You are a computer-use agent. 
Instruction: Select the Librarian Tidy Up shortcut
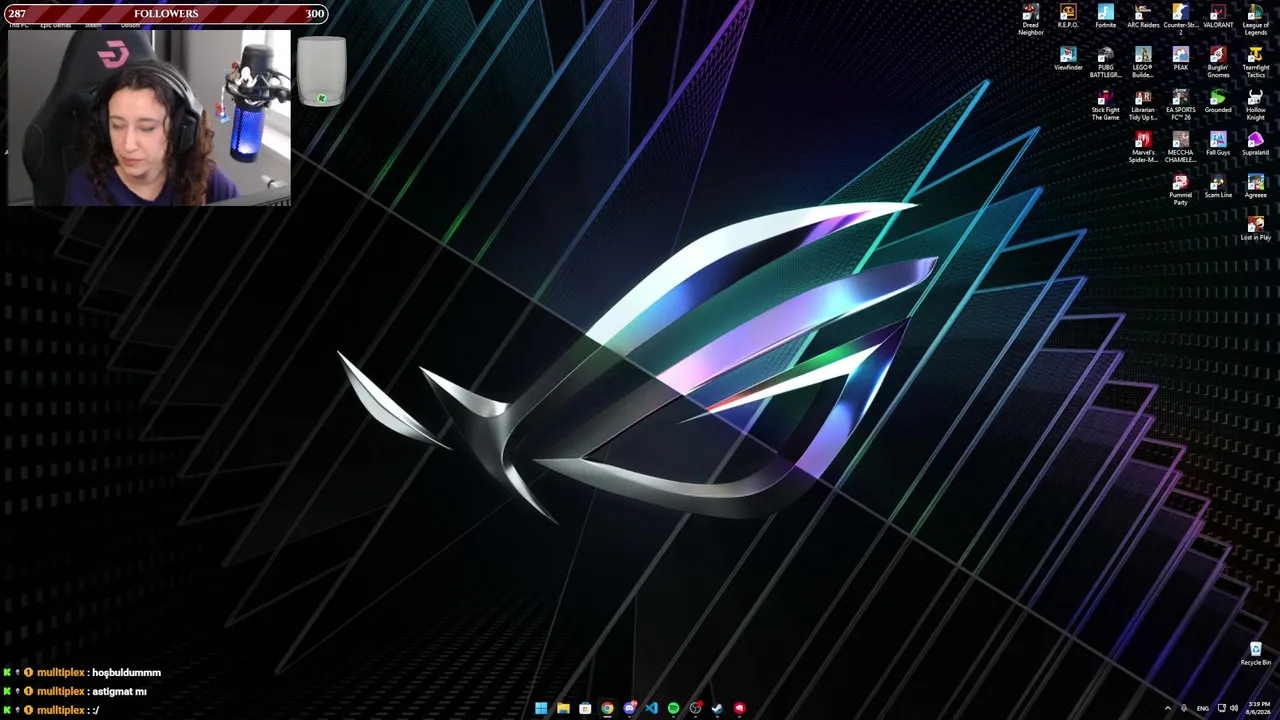pos(1143,105)
